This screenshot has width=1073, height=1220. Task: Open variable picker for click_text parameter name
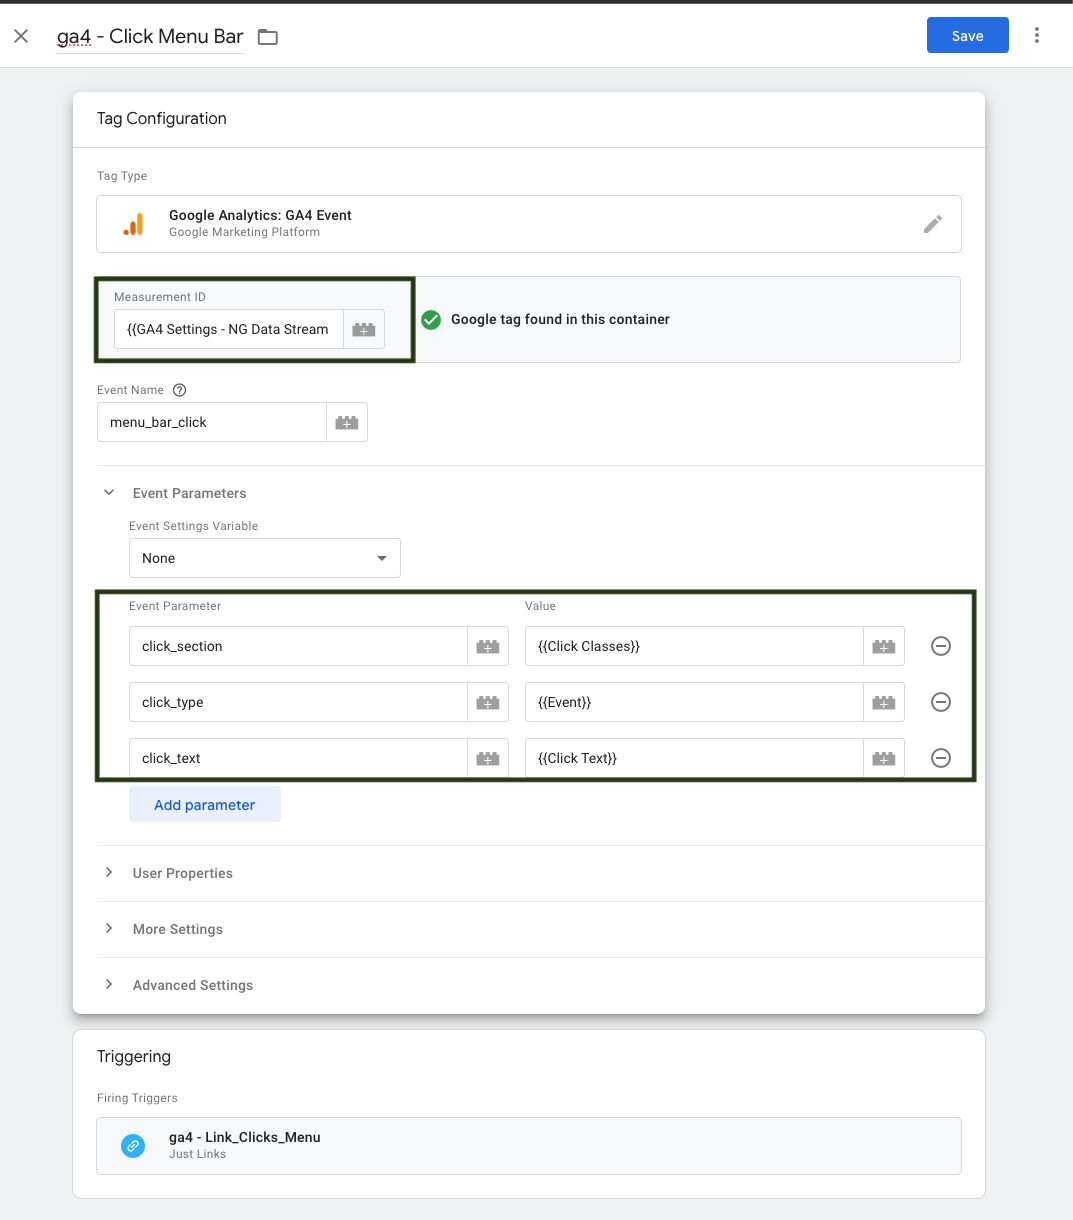click(x=488, y=758)
